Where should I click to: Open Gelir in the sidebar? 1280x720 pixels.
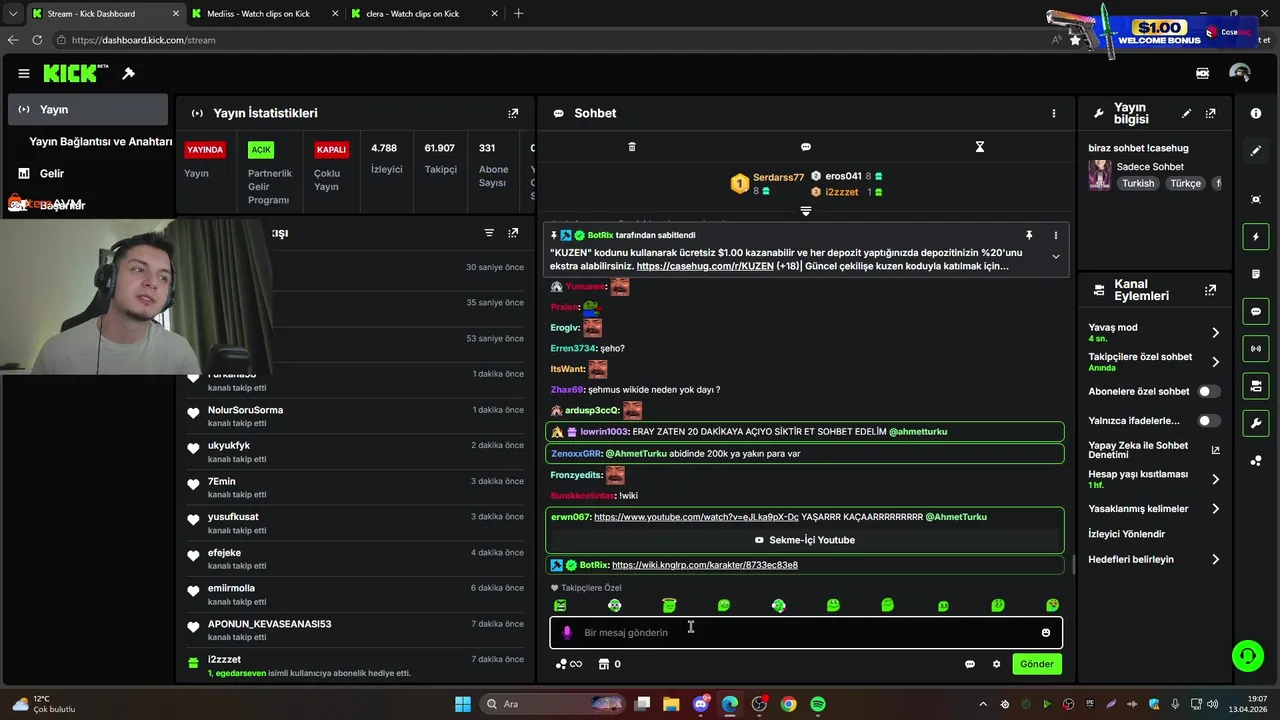51,173
